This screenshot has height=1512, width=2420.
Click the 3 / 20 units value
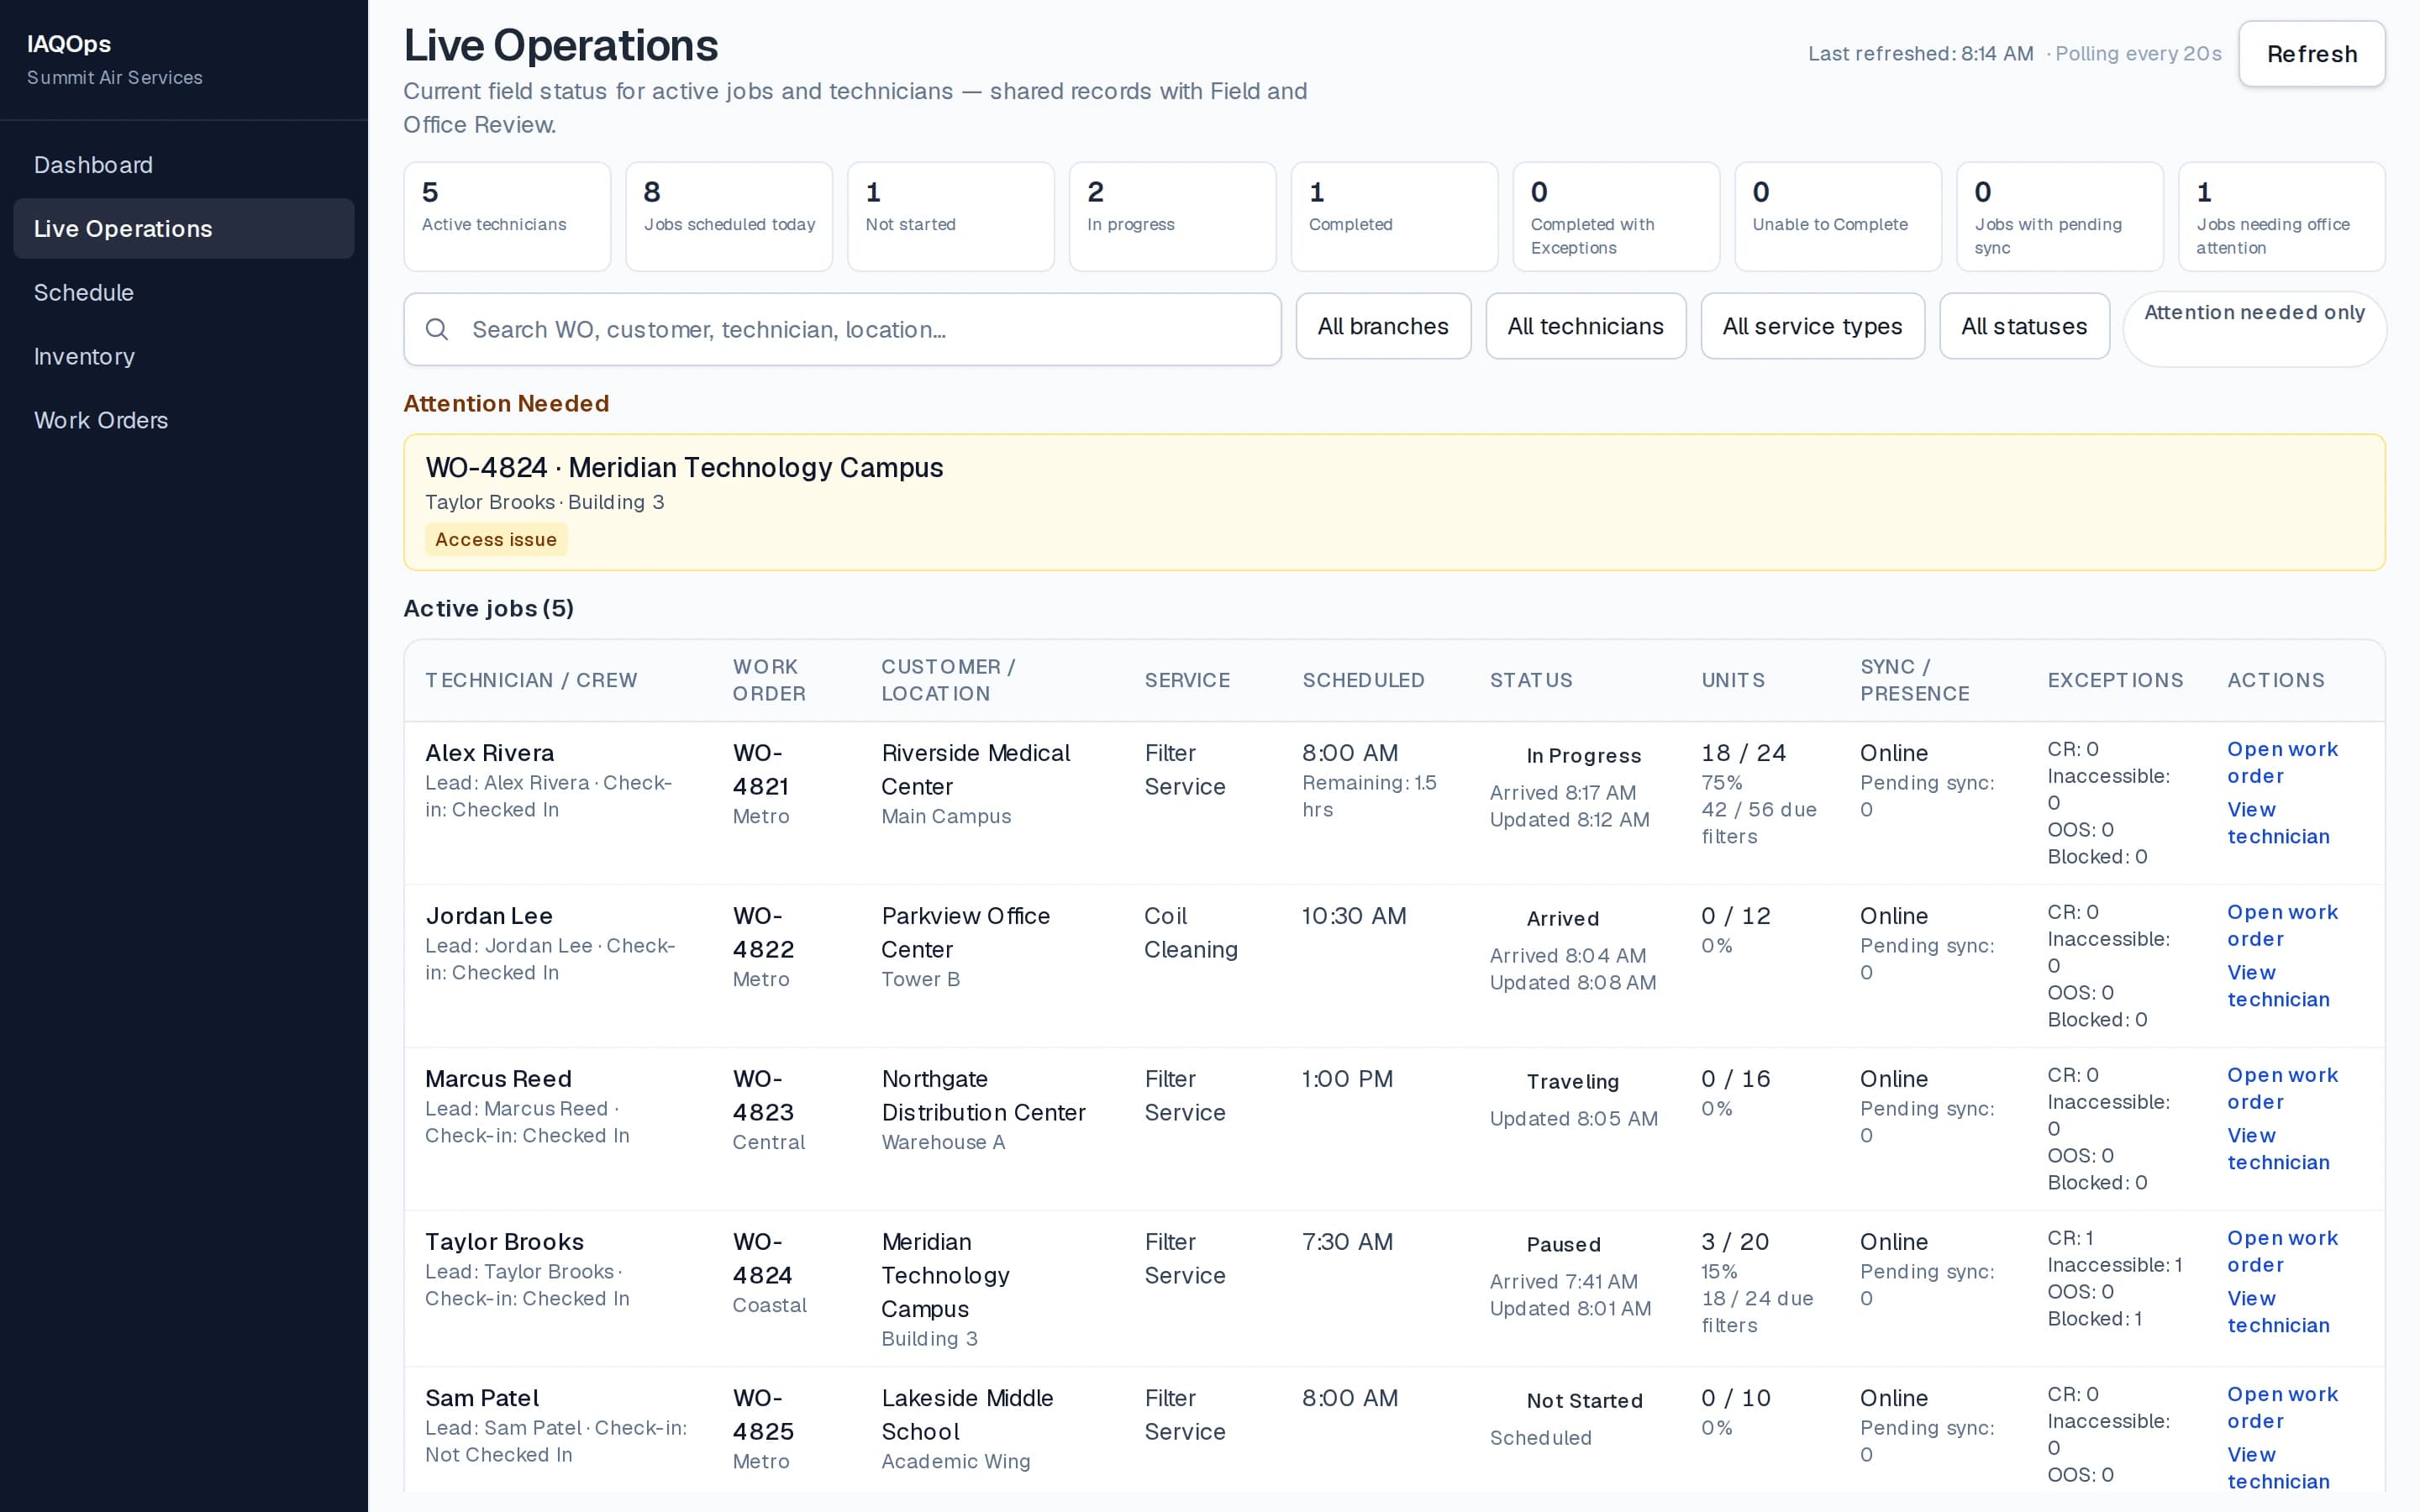tap(1735, 1242)
